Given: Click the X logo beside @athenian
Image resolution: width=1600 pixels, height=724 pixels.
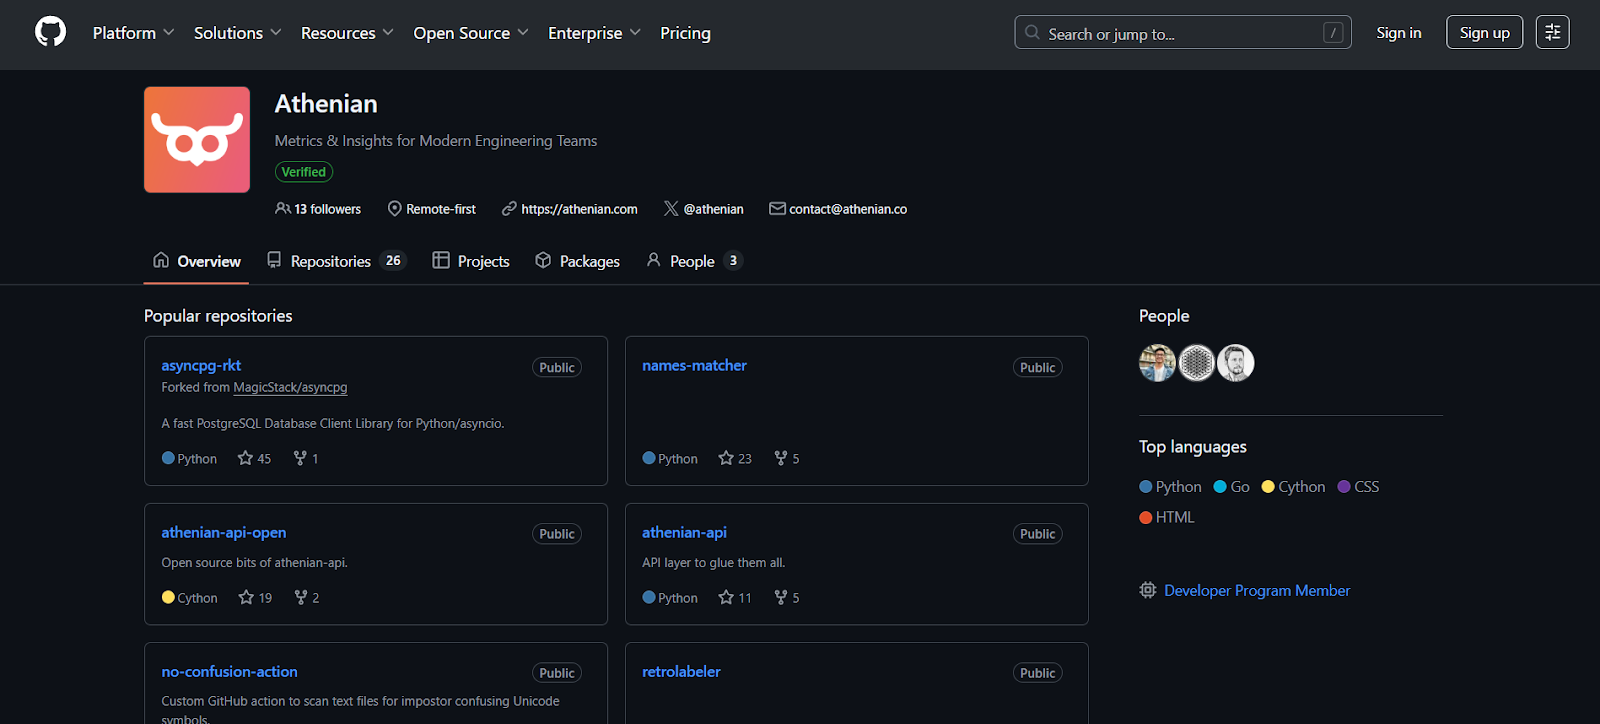Looking at the screenshot, I should 671,208.
